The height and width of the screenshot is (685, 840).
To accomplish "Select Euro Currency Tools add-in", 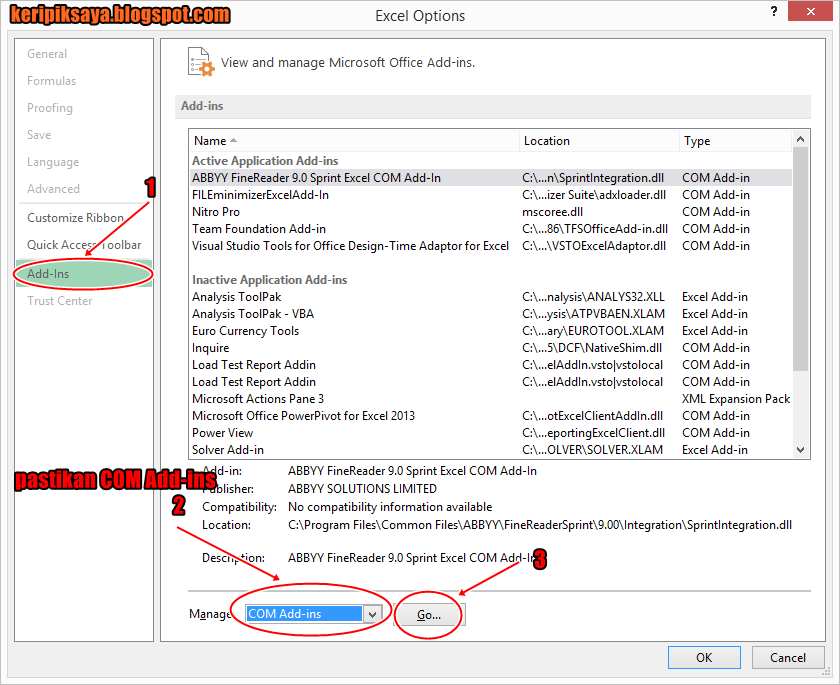I will point(490,332).
